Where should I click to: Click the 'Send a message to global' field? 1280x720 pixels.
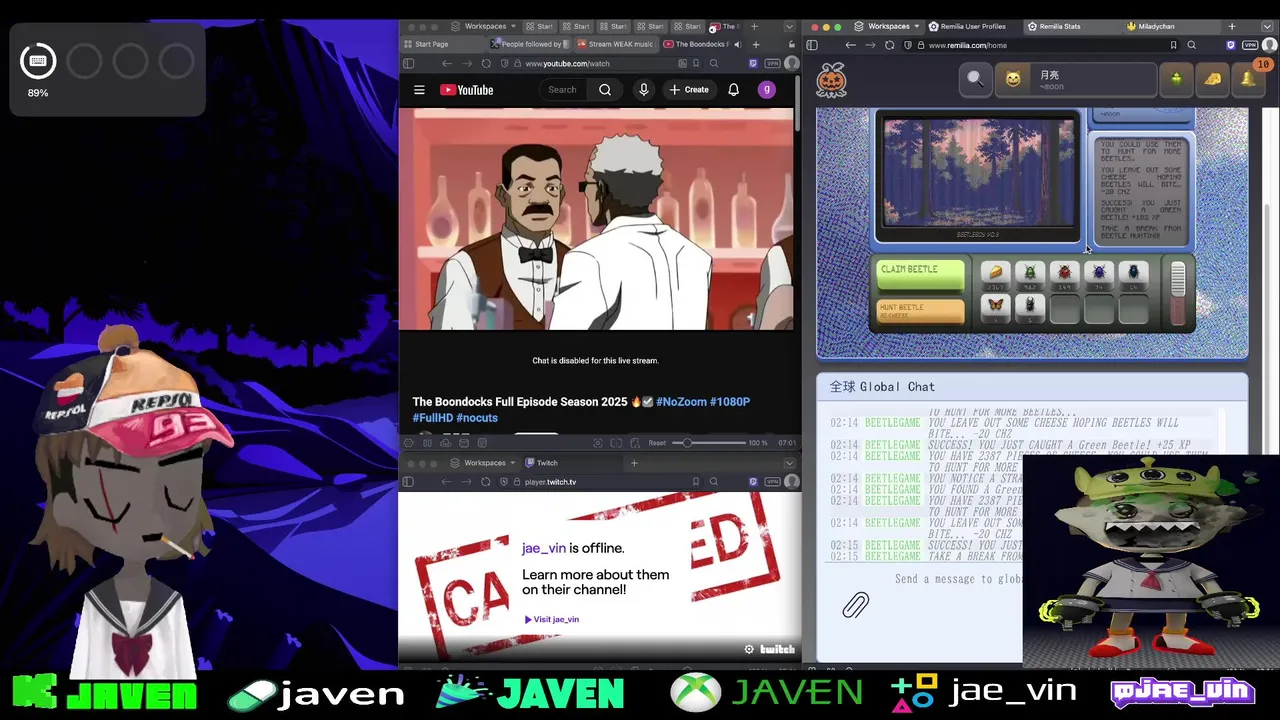click(958, 579)
